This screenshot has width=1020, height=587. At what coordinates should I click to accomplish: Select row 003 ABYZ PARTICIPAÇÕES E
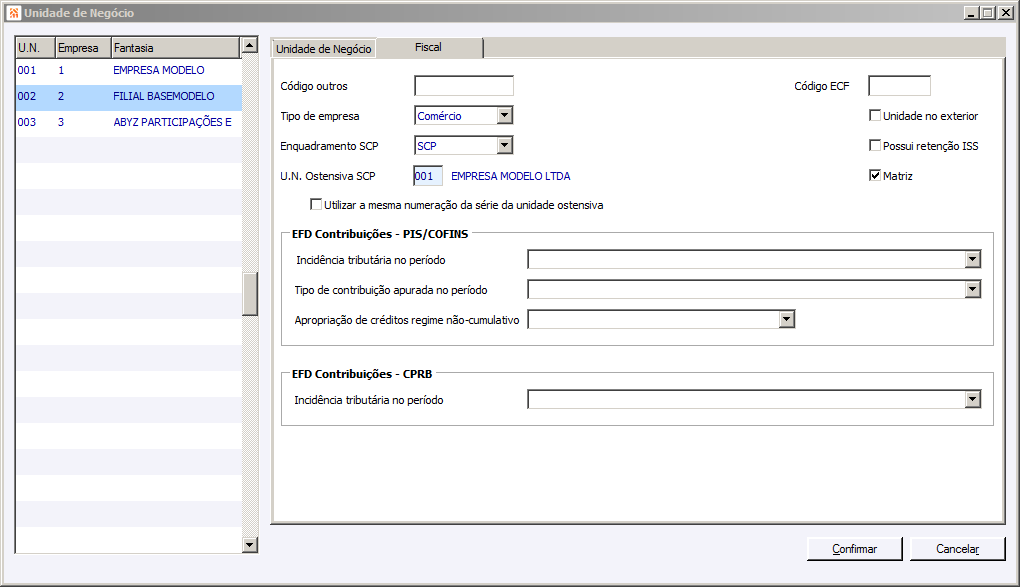[129, 122]
